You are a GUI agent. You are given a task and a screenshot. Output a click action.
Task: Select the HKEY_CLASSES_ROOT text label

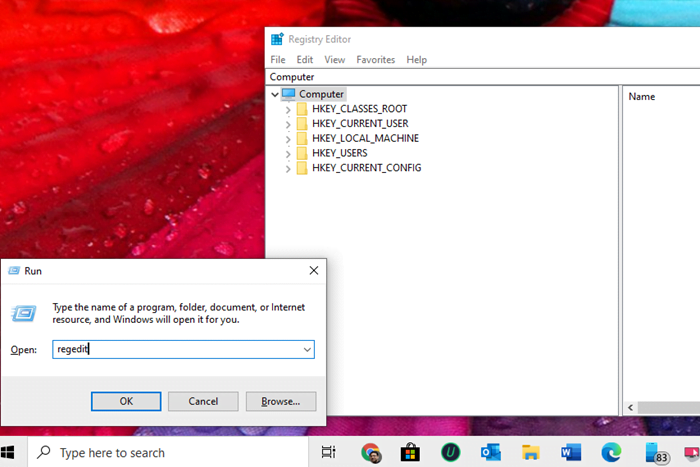(x=359, y=109)
